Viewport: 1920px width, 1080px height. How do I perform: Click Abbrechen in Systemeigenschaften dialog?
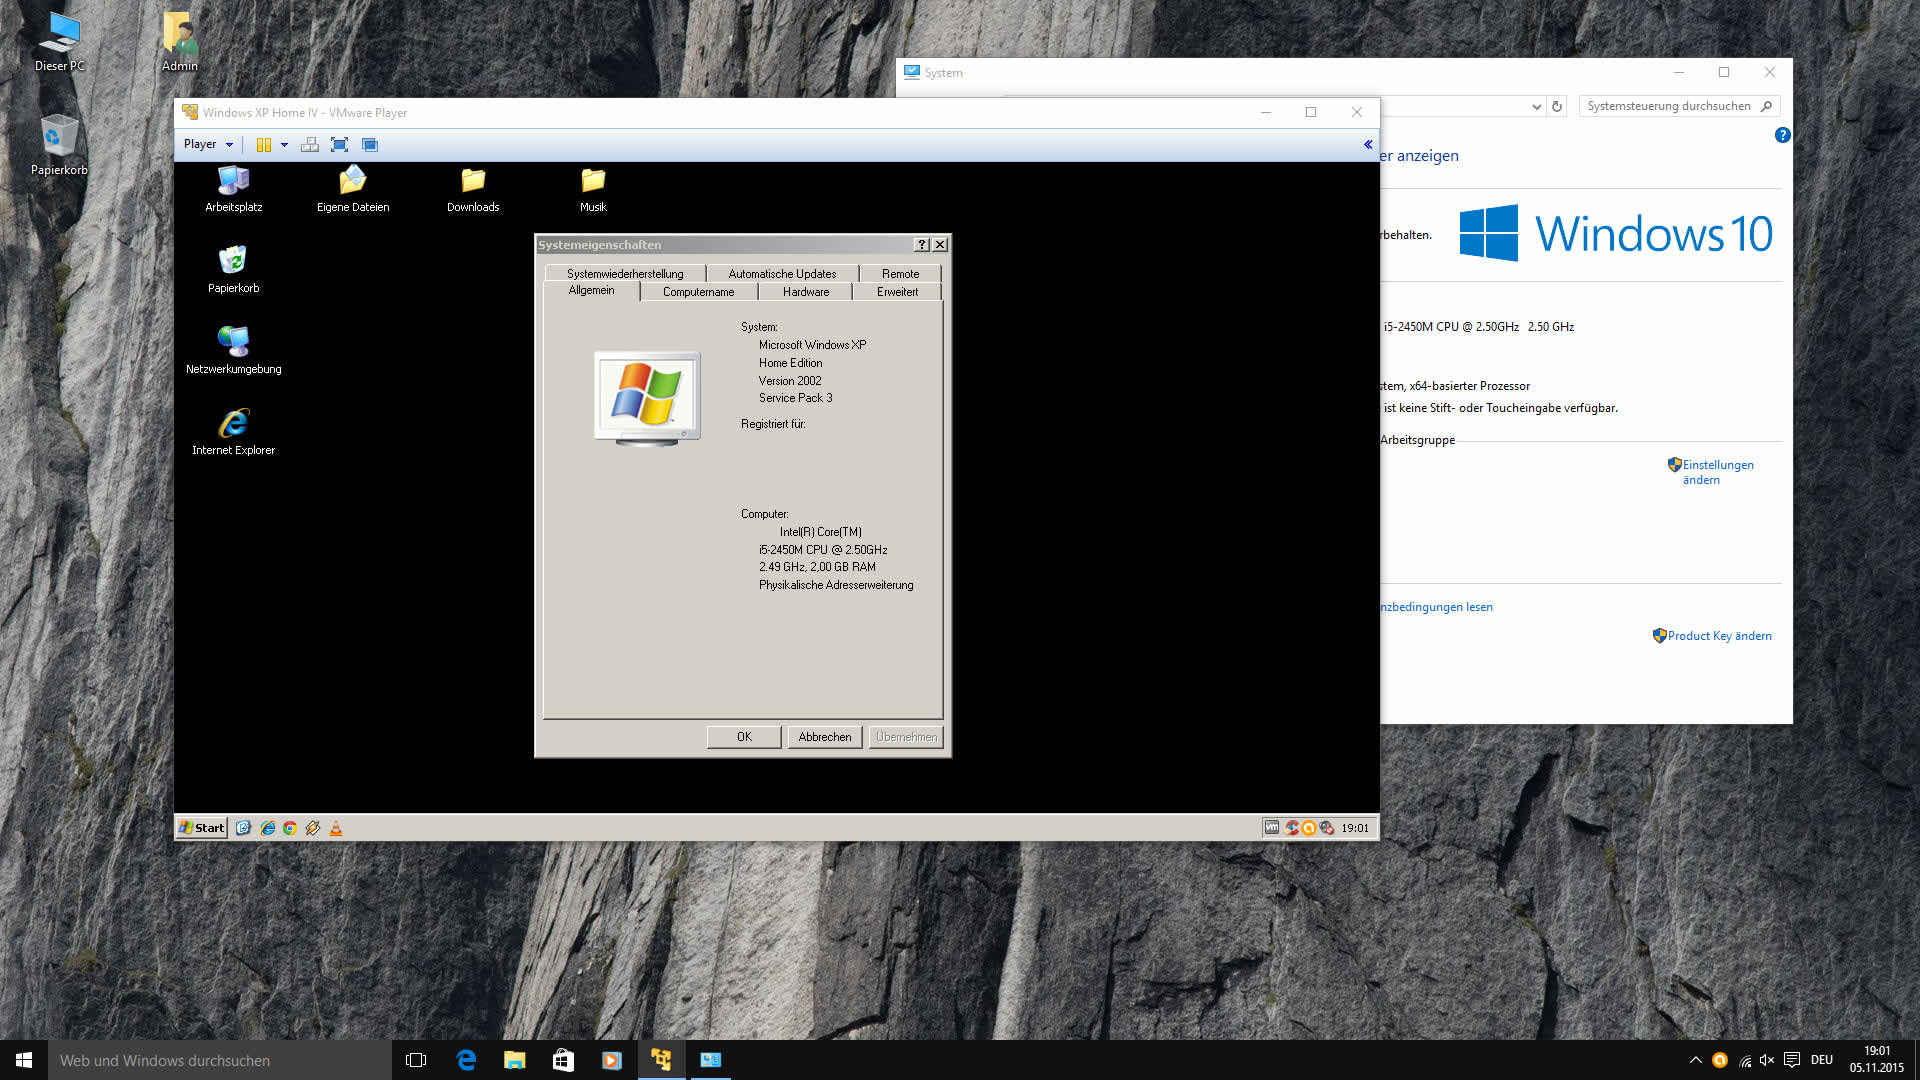(x=825, y=737)
